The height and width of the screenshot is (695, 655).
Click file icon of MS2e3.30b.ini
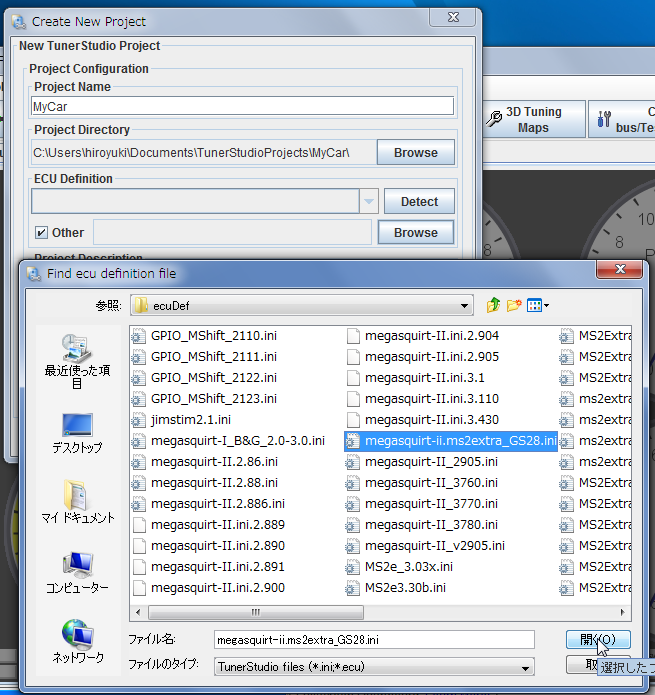(352, 588)
